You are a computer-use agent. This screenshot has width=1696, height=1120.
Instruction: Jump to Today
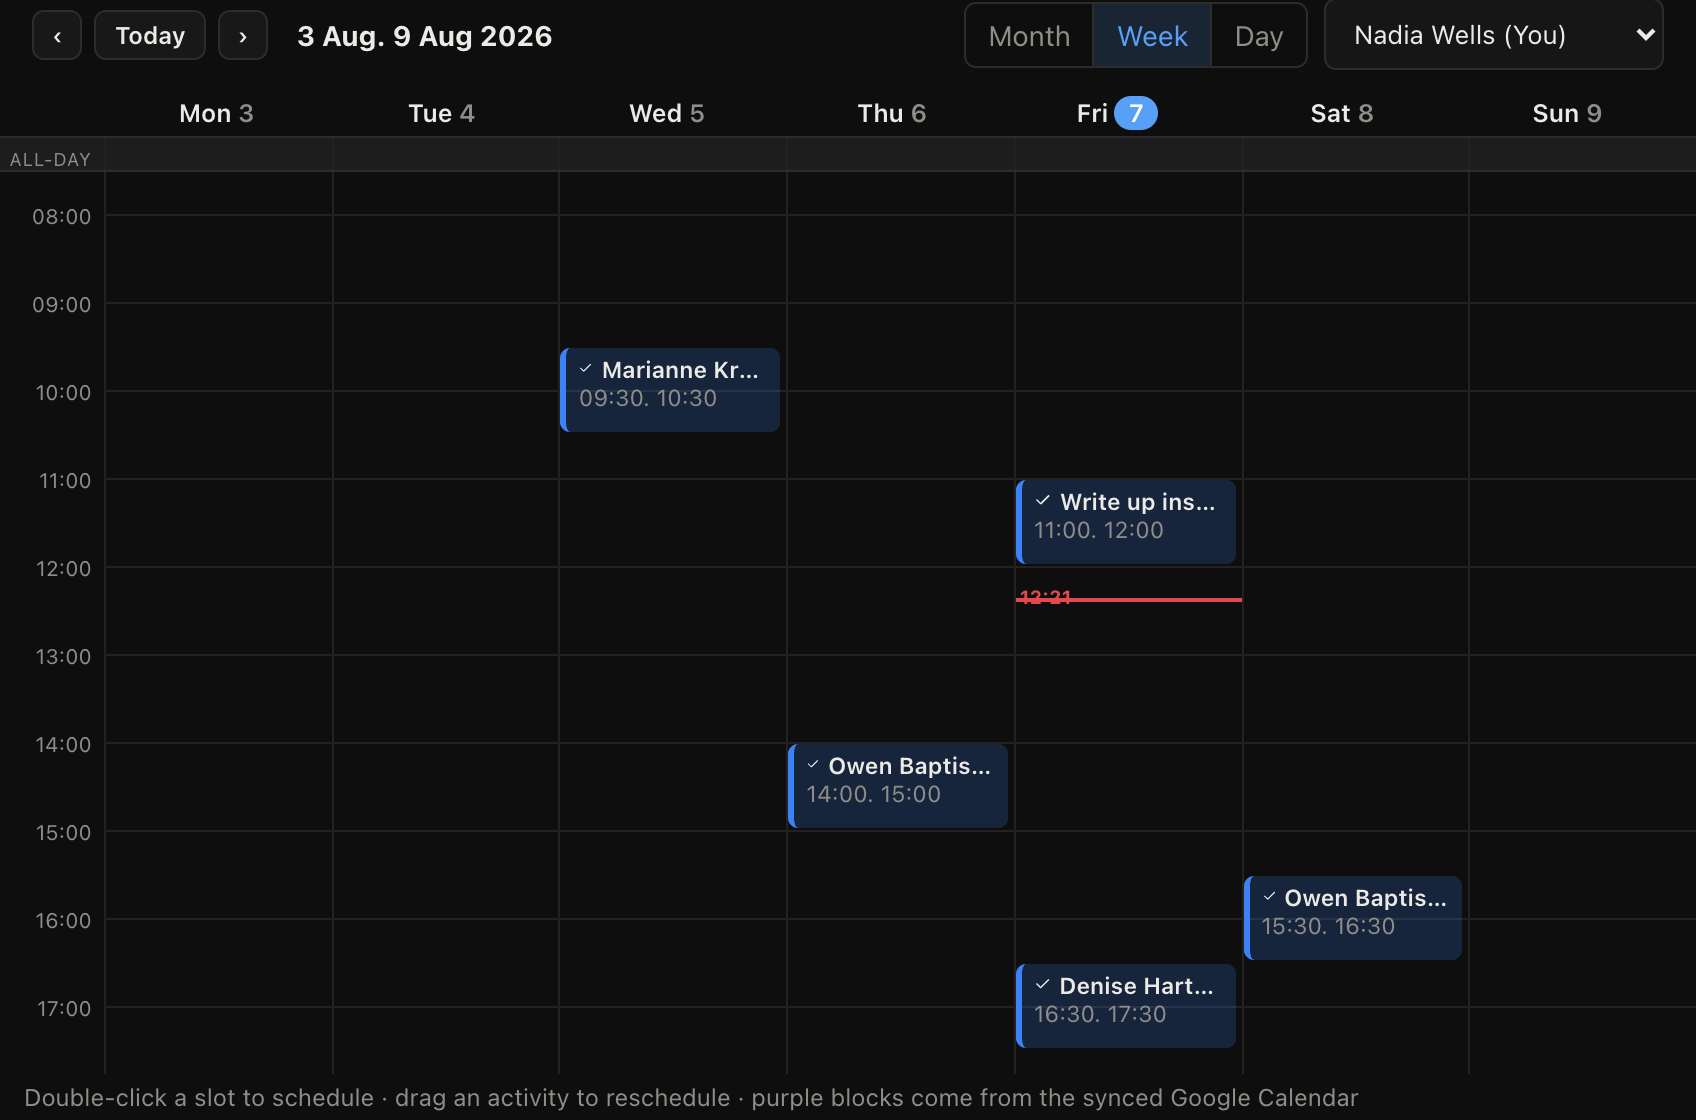[150, 36]
